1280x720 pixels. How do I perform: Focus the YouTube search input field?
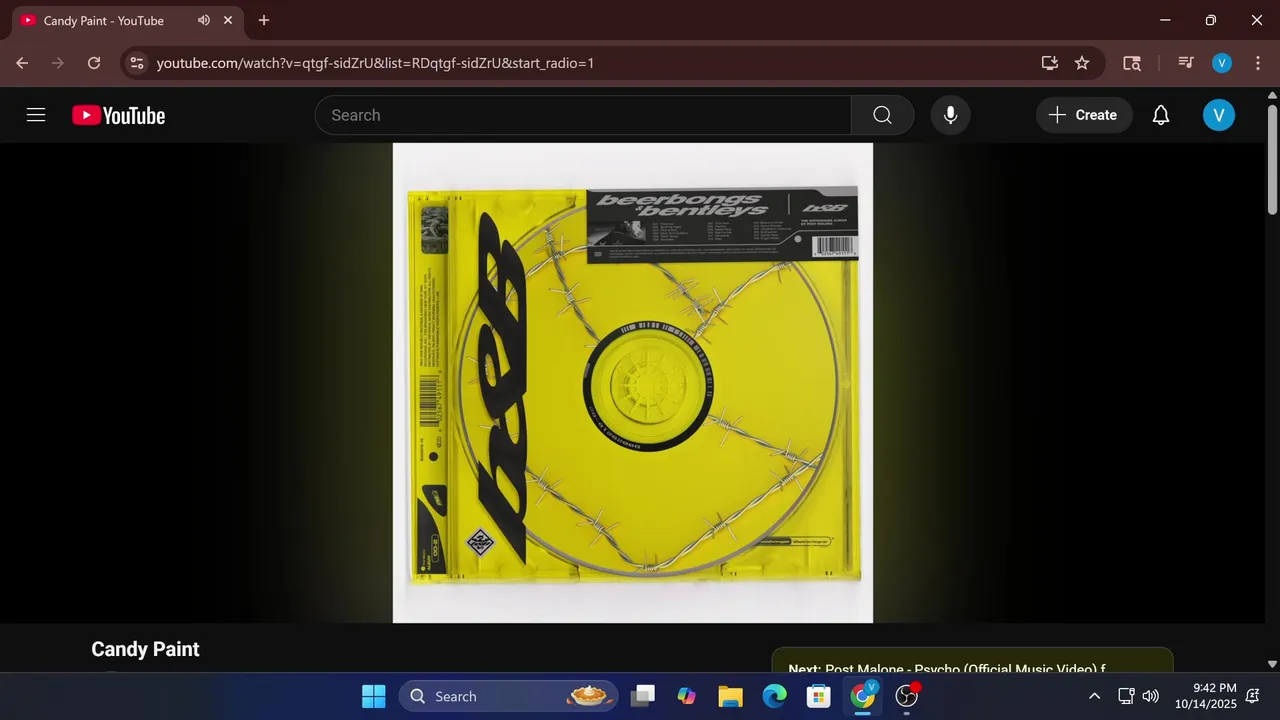point(583,115)
